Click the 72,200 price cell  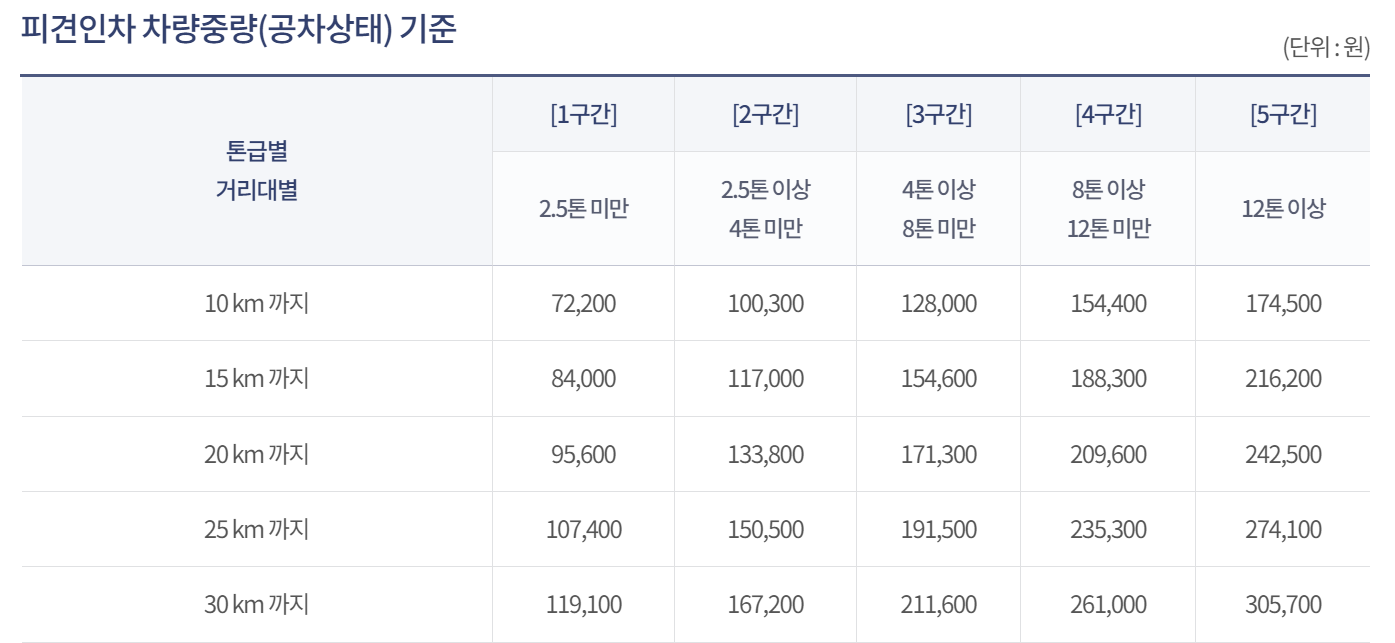583,303
